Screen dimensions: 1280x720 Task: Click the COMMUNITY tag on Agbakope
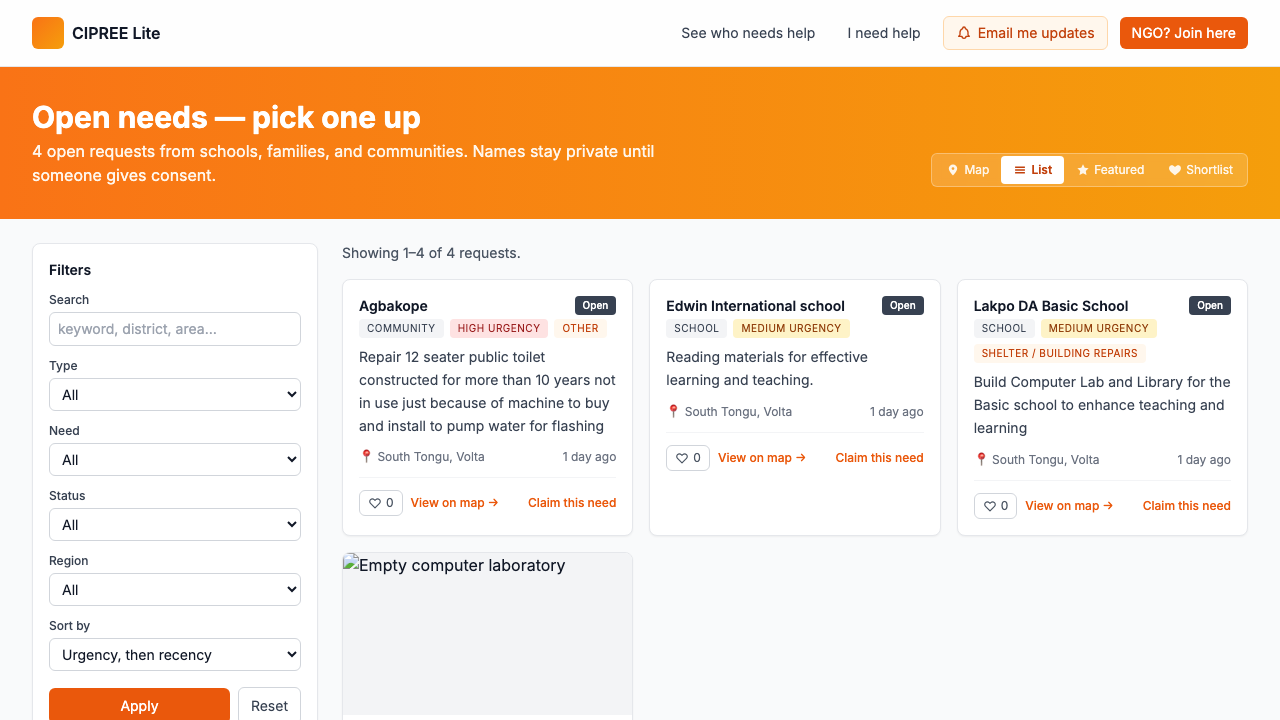coord(401,328)
